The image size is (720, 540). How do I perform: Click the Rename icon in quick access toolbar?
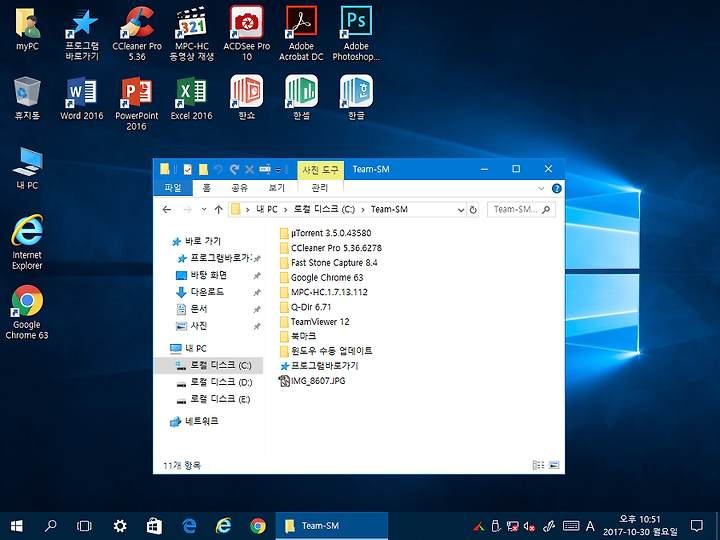pyautogui.click(x=265, y=169)
